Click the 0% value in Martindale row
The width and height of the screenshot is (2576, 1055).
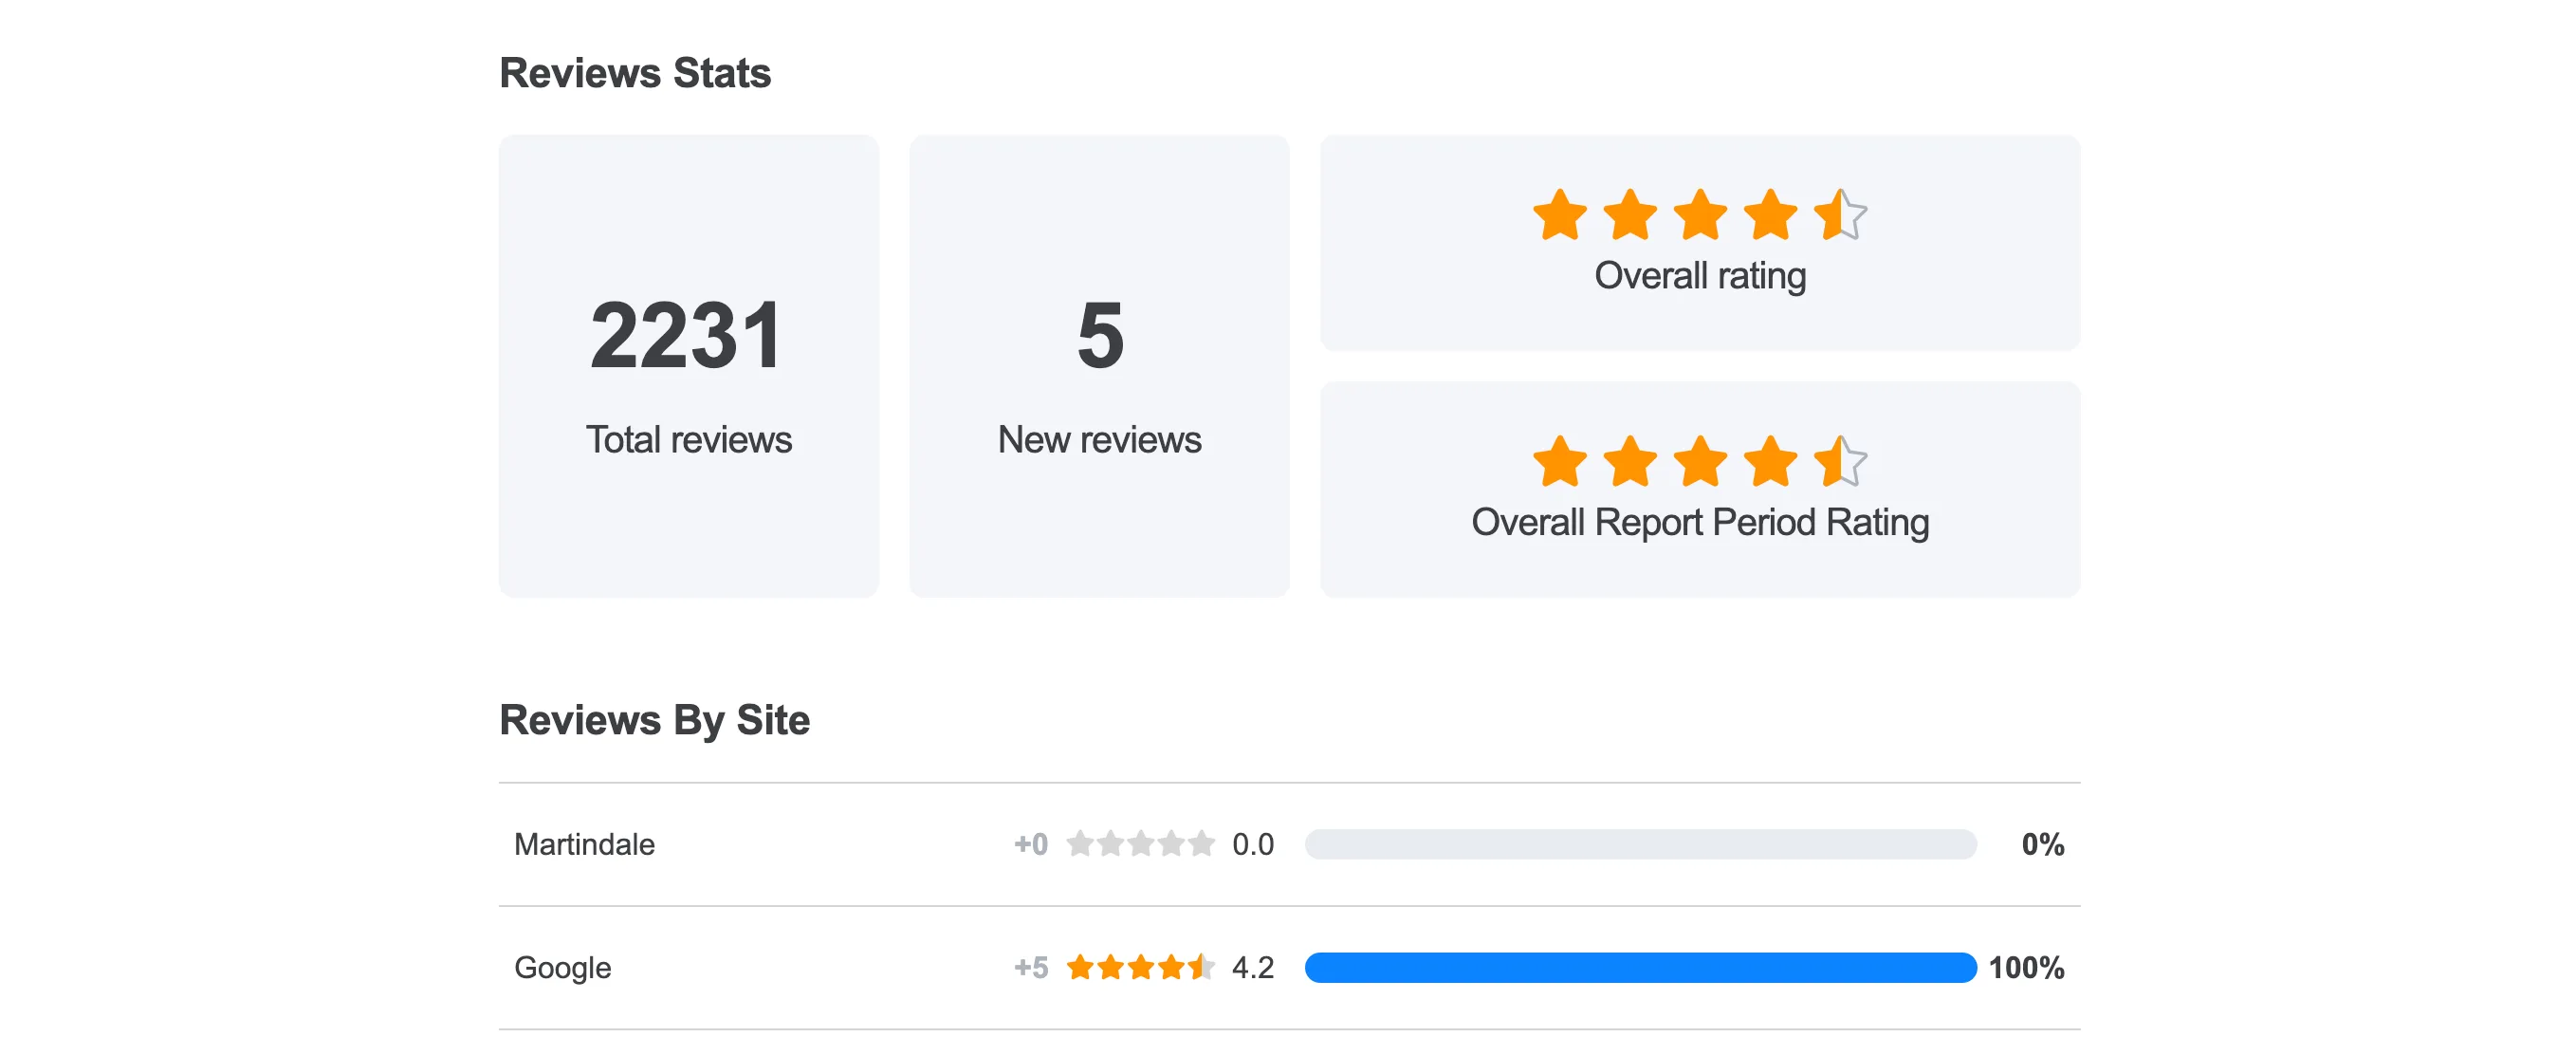[2043, 844]
